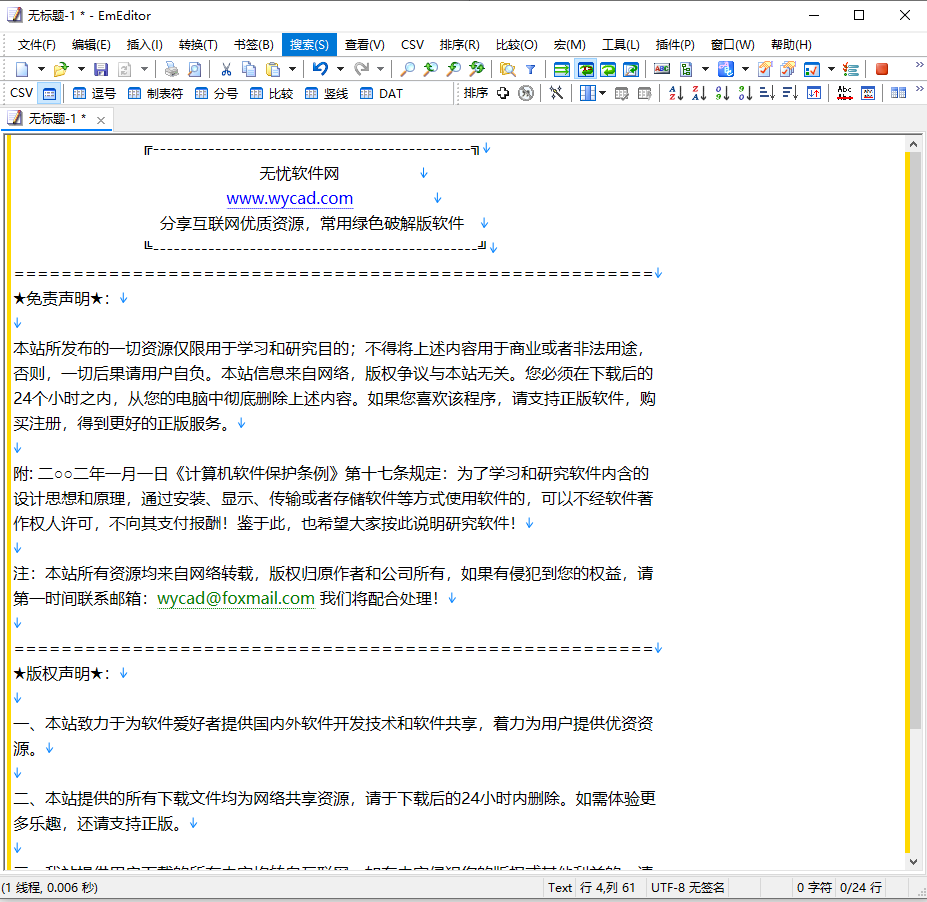
Task: Open the 搜索(S) menu
Action: click(x=308, y=44)
